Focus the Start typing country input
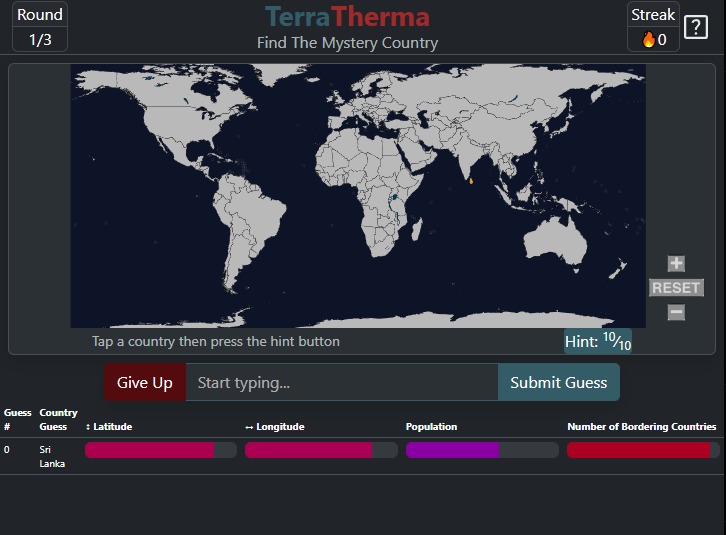Viewport: 726px width, 535px height. coord(342,382)
